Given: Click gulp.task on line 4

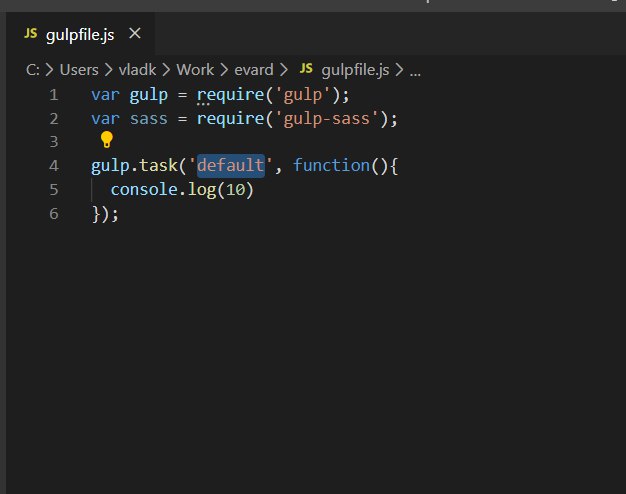Looking at the screenshot, I should pyautogui.click(x=134, y=166).
